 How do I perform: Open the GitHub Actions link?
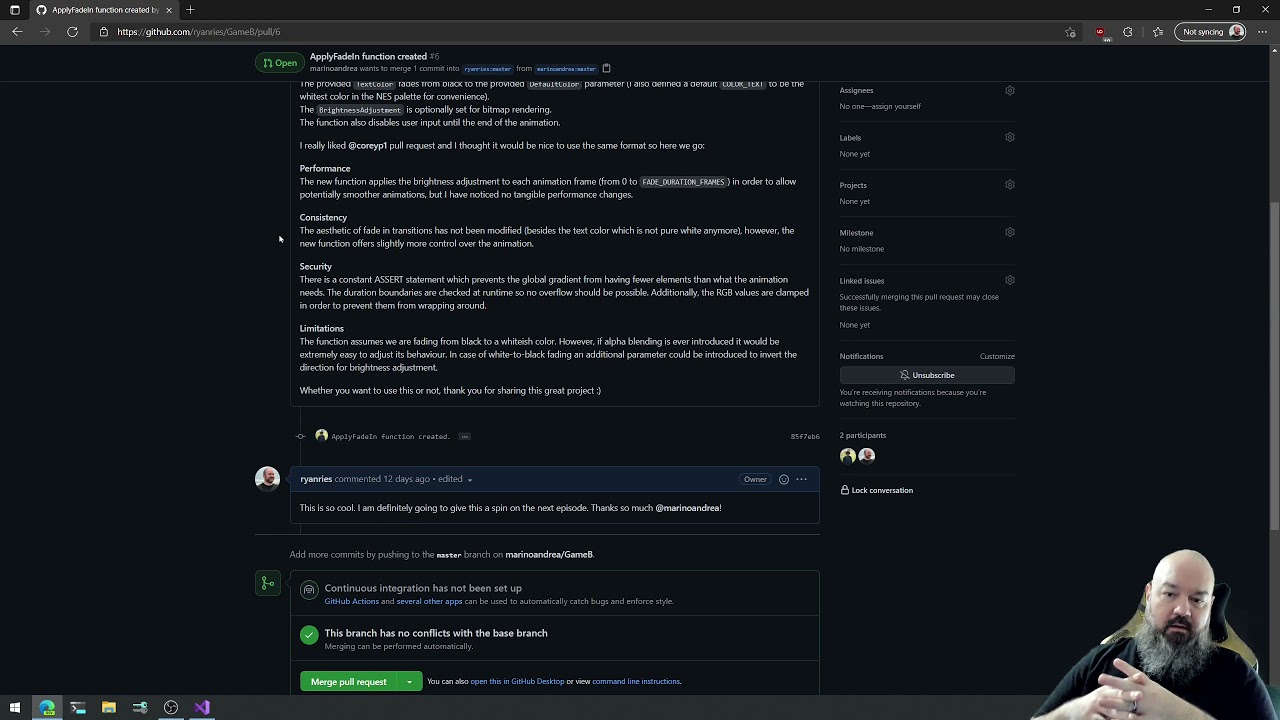click(351, 601)
